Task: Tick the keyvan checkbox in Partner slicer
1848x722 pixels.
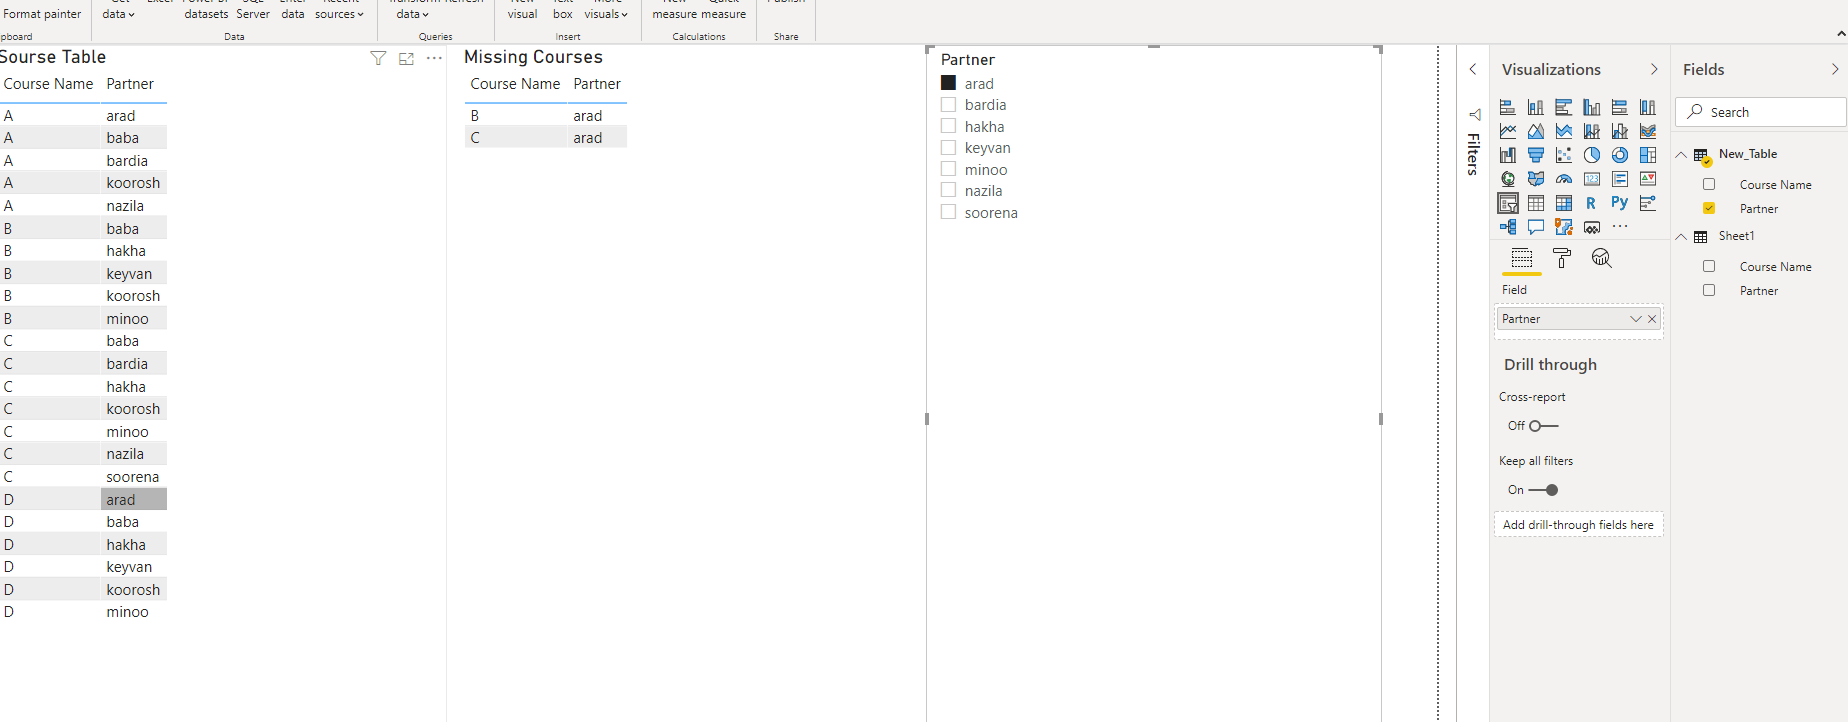Action: click(x=948, y=148)
